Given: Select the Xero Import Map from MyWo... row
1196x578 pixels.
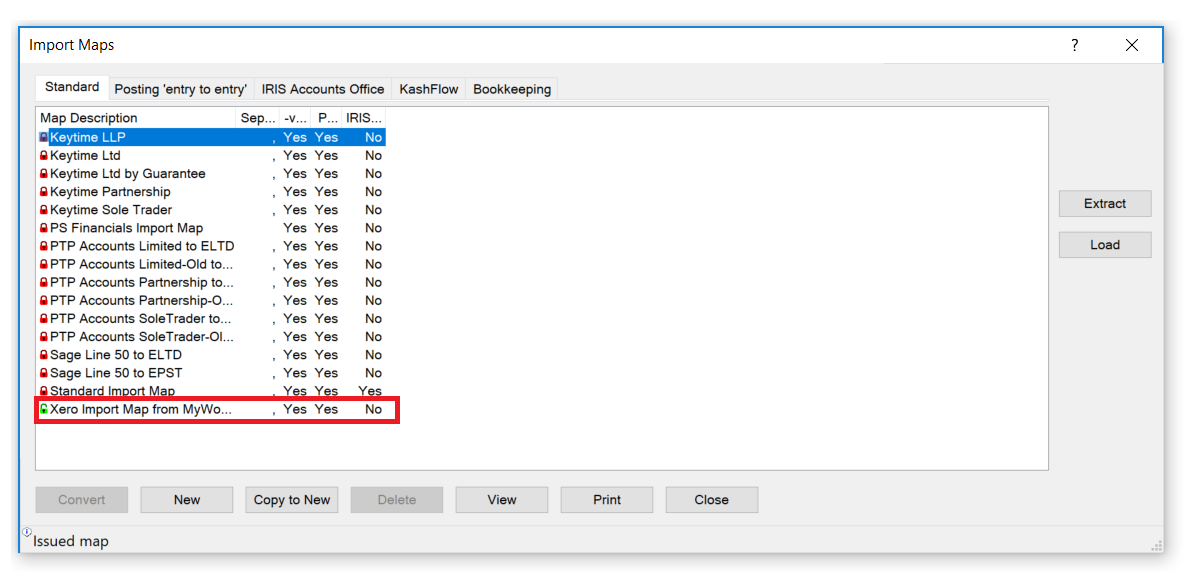Looking at the screenshot, I should click(211, 409).
